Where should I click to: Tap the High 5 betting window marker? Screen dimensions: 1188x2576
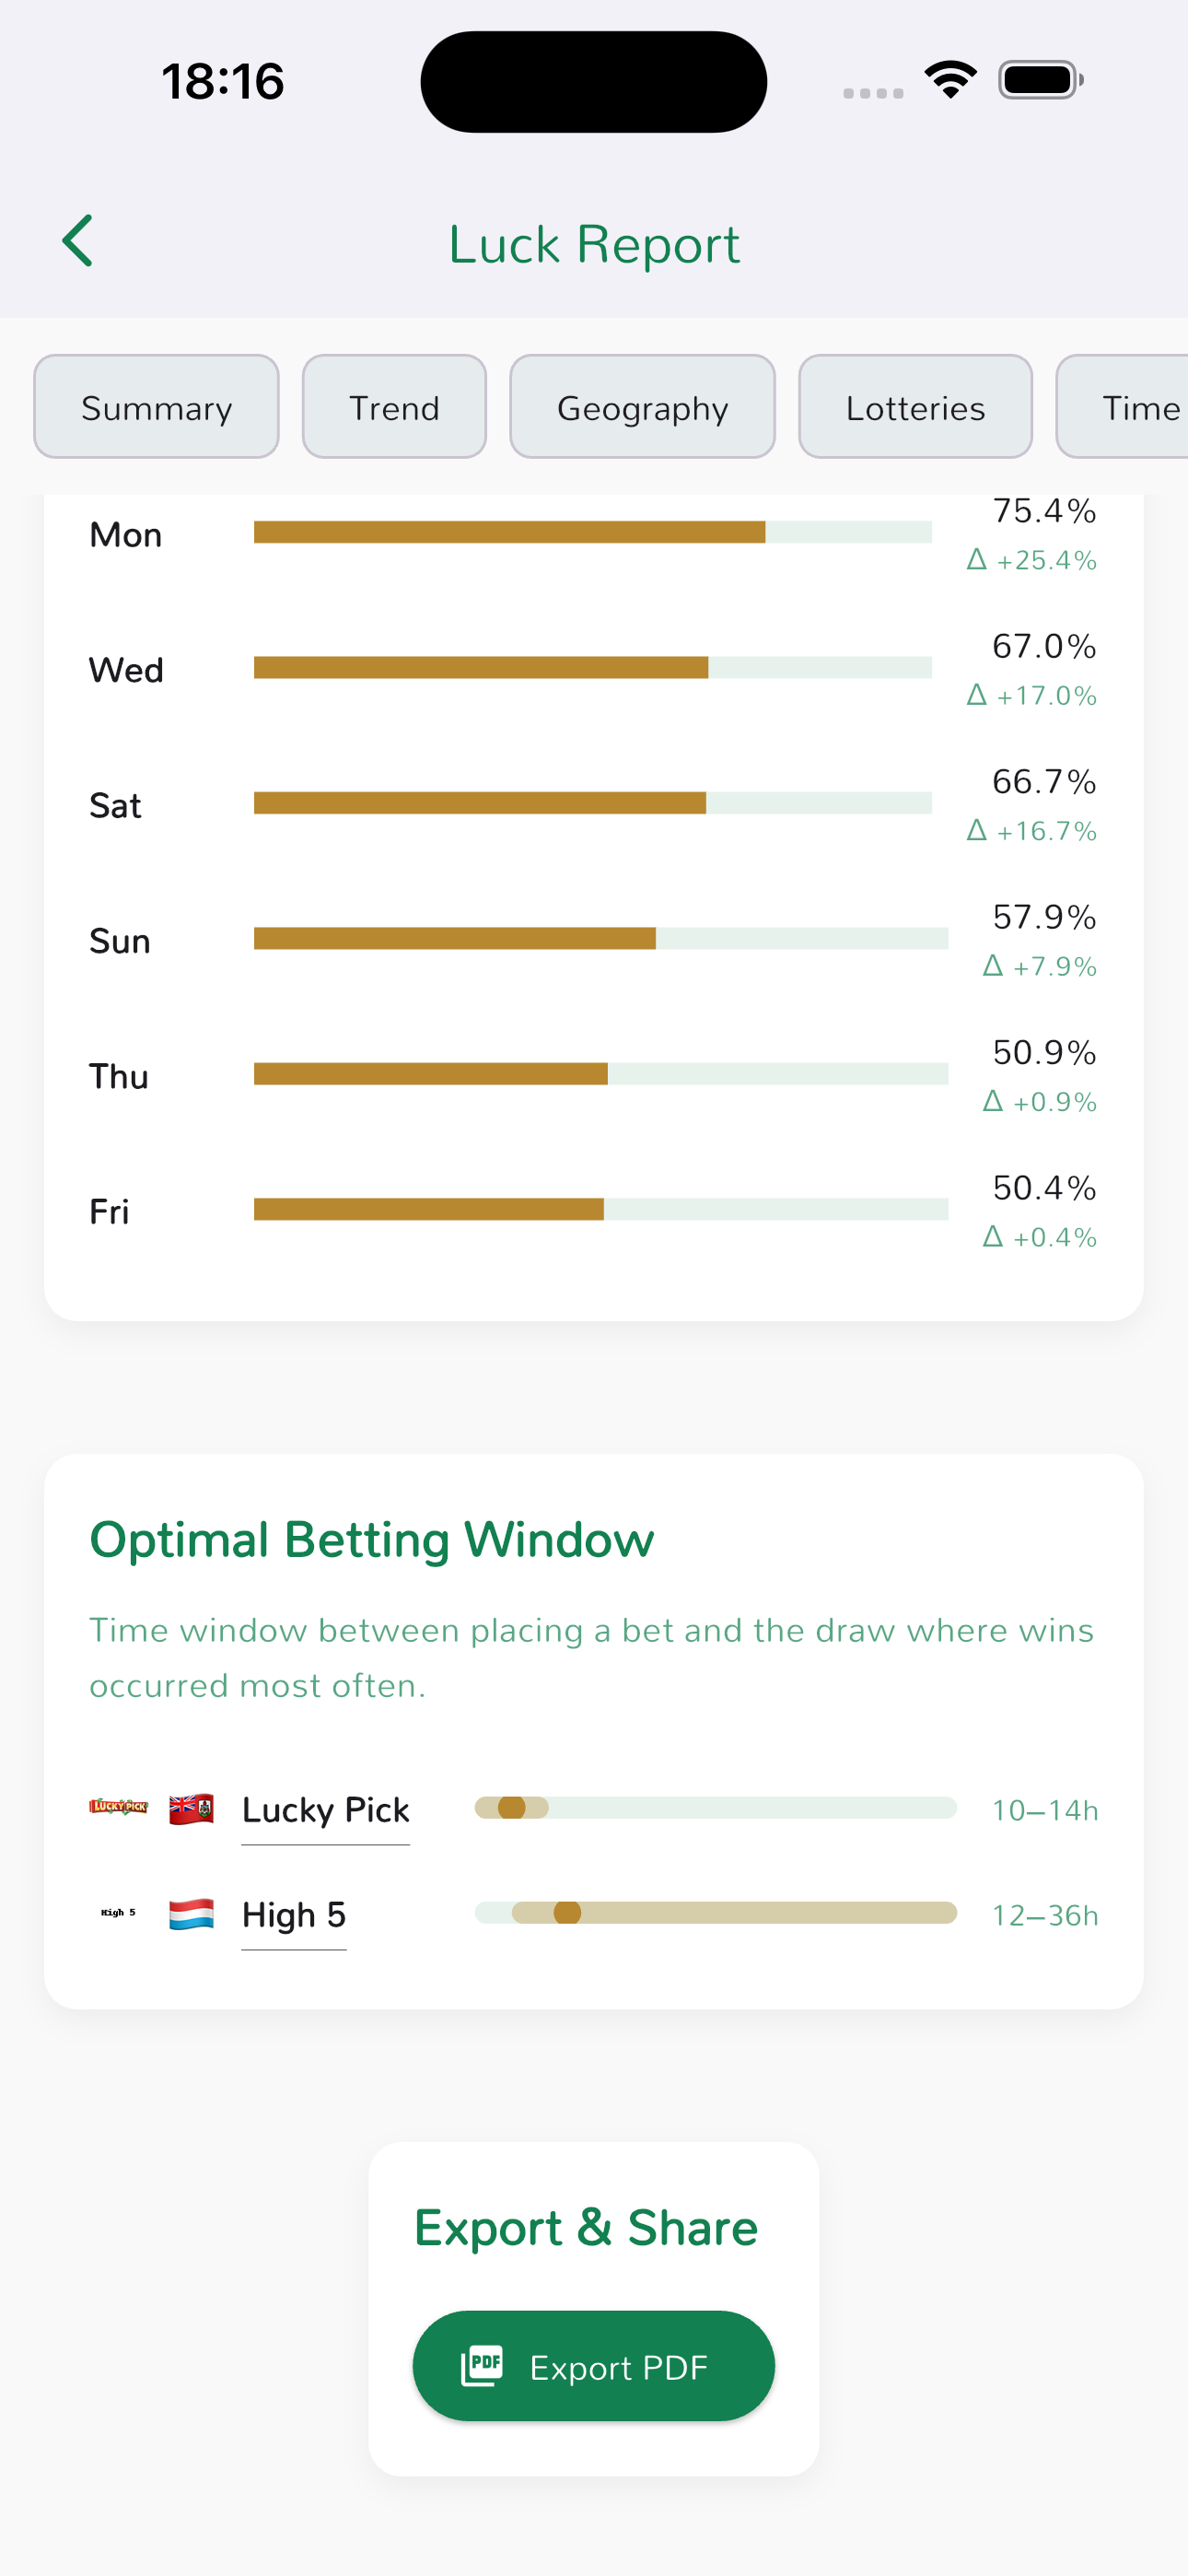tap(567, 1913)
